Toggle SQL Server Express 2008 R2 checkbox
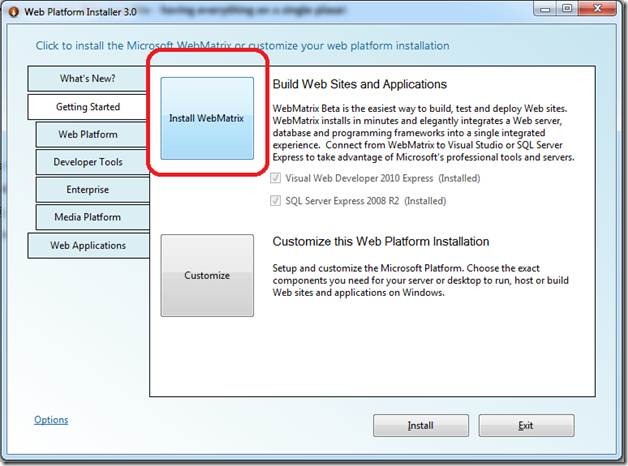Image resolution: width=628 pixels, height=466 pixels. coord(276,201)
